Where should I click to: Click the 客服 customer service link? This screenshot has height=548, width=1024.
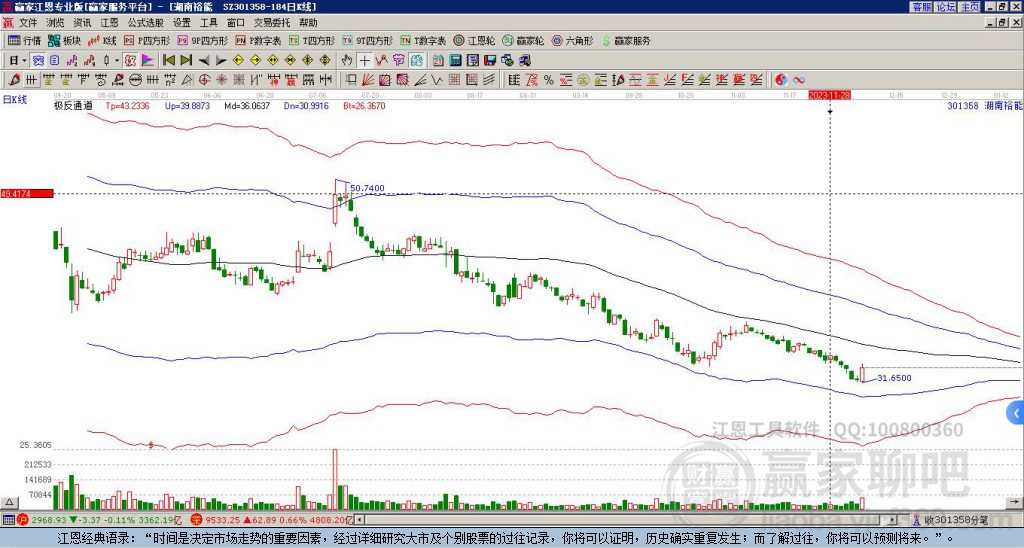(x=921, y=7)
